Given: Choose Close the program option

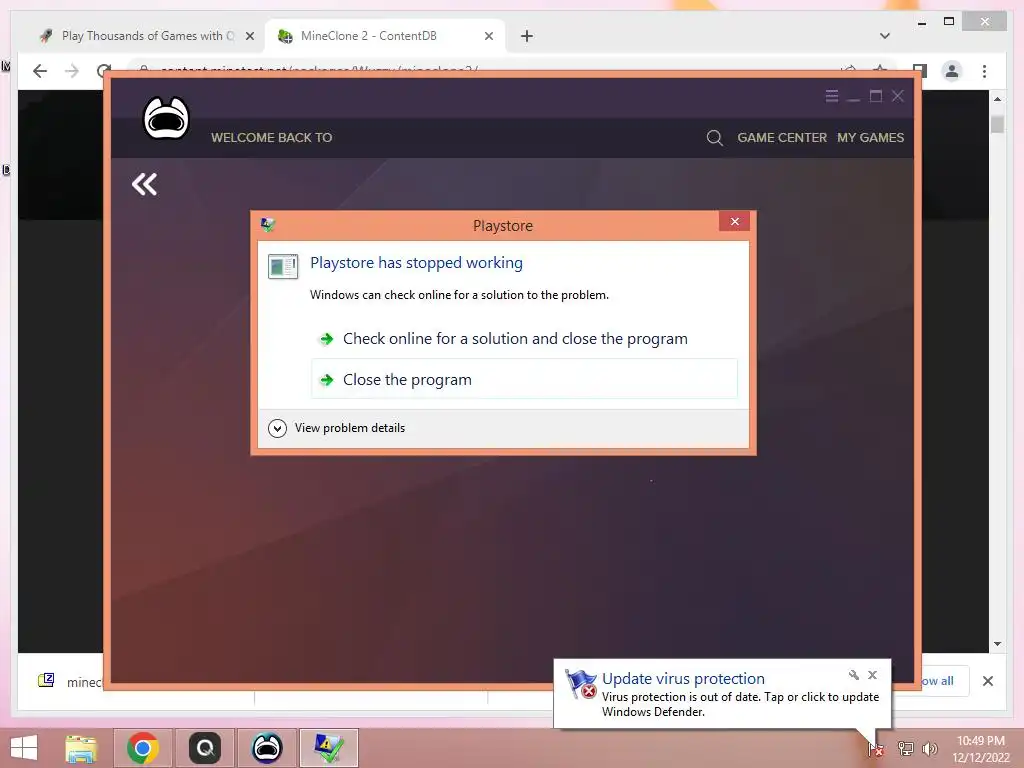Looking at the screenshot, I should coord(524,379).
